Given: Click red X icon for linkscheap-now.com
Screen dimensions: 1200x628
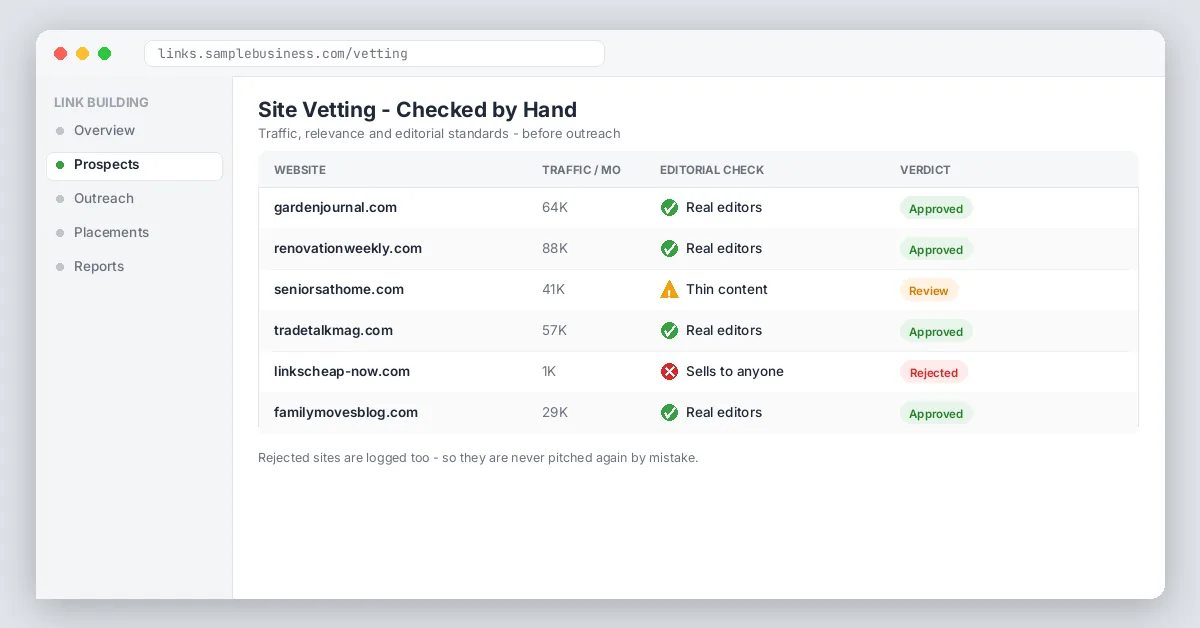Looking at the screenshot, I should pyautogui.click(x=670, y=372).
